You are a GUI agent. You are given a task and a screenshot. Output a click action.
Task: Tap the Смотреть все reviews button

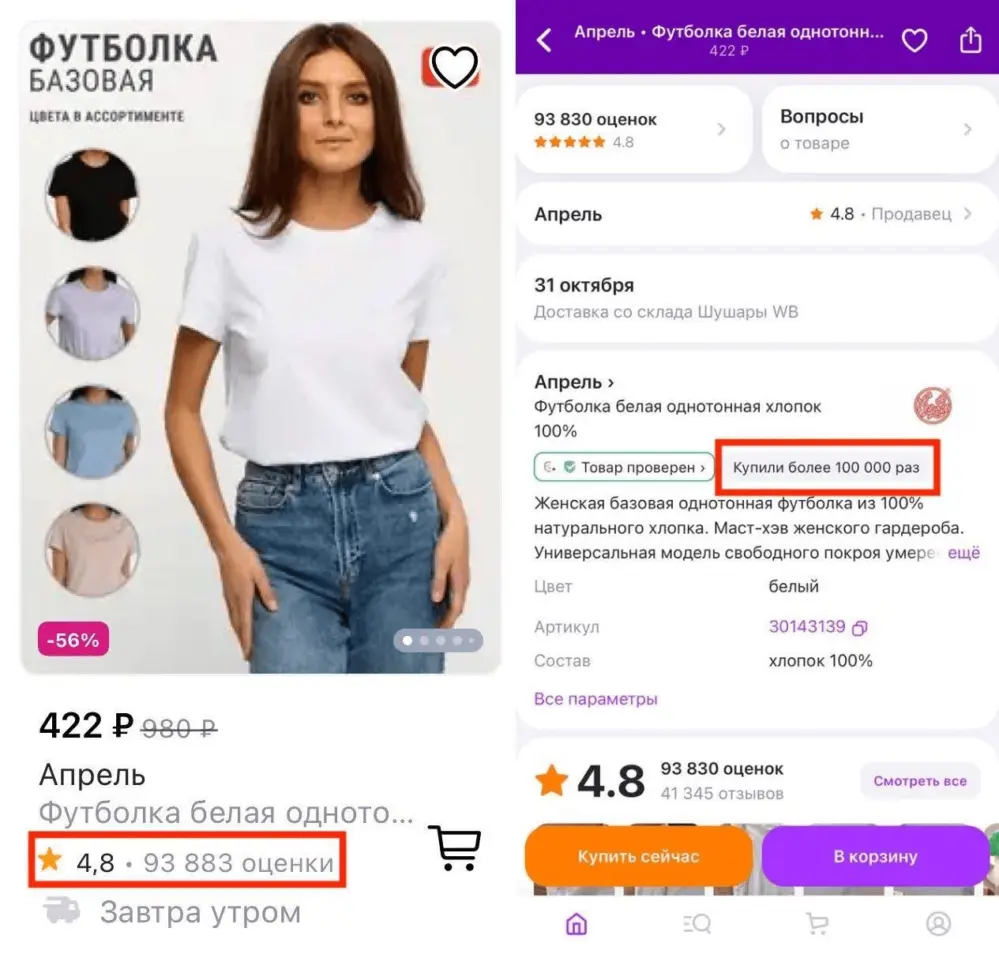(x=920, y=781)
